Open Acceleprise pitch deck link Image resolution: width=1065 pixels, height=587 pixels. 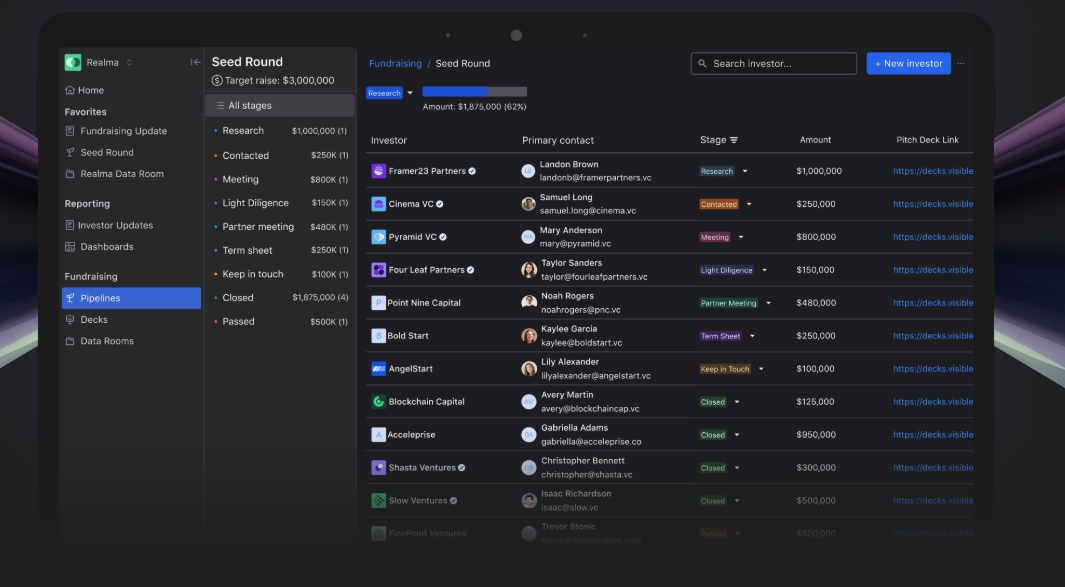(933, 435)
